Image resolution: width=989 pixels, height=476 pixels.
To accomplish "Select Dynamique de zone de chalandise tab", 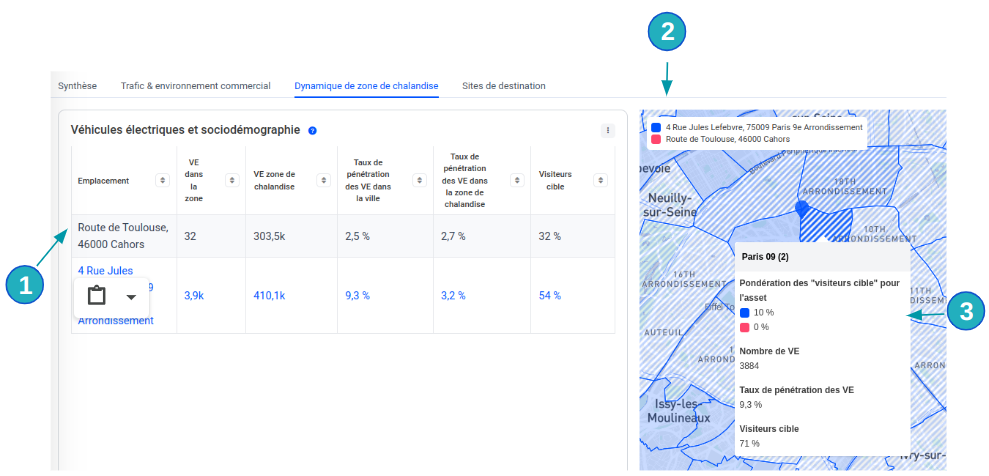I will tap(366, 86).
